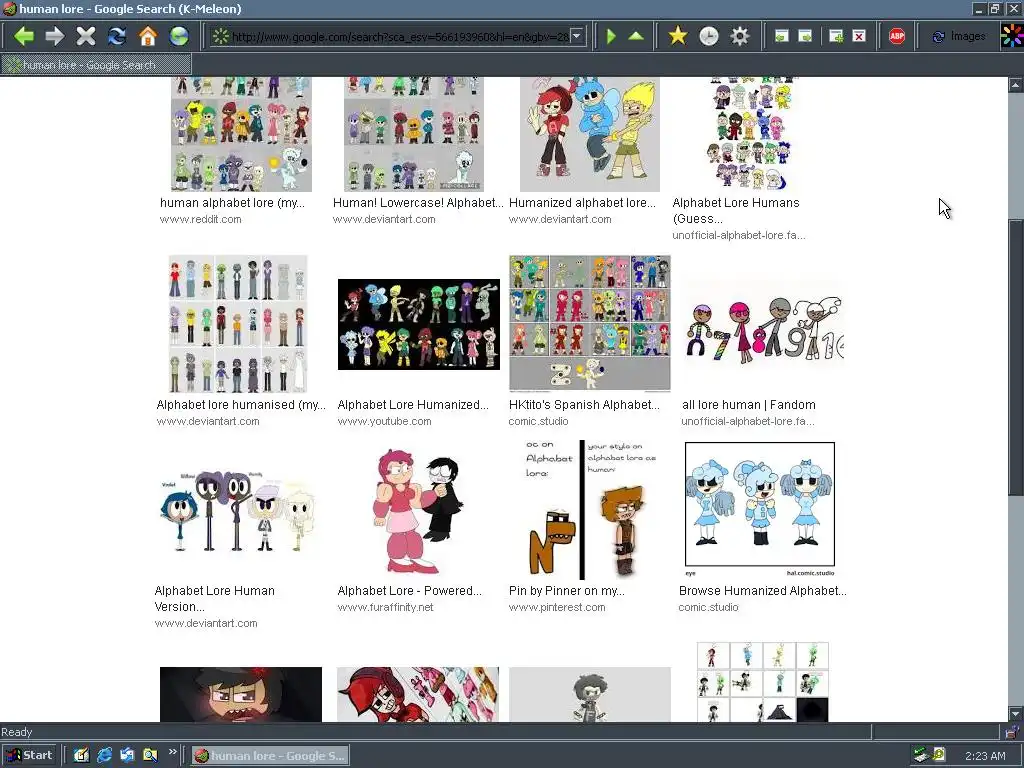Reload the page with the refresh icon
The image size is (1024, 768).
117,36
